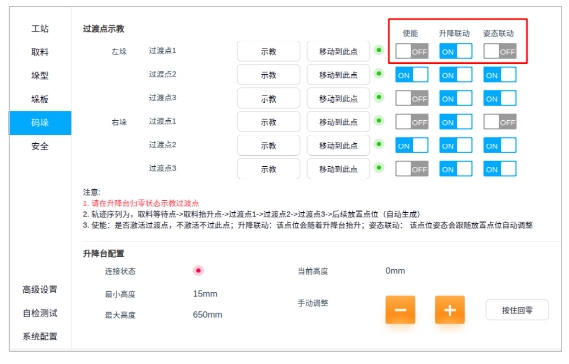
Task: Toggle 姿态联动 switch for 左垛 过渡点3
Action: pos(500,98)
